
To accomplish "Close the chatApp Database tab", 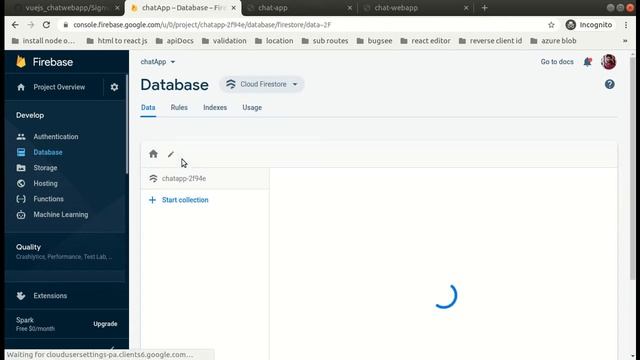I will [x=233, y=8].
